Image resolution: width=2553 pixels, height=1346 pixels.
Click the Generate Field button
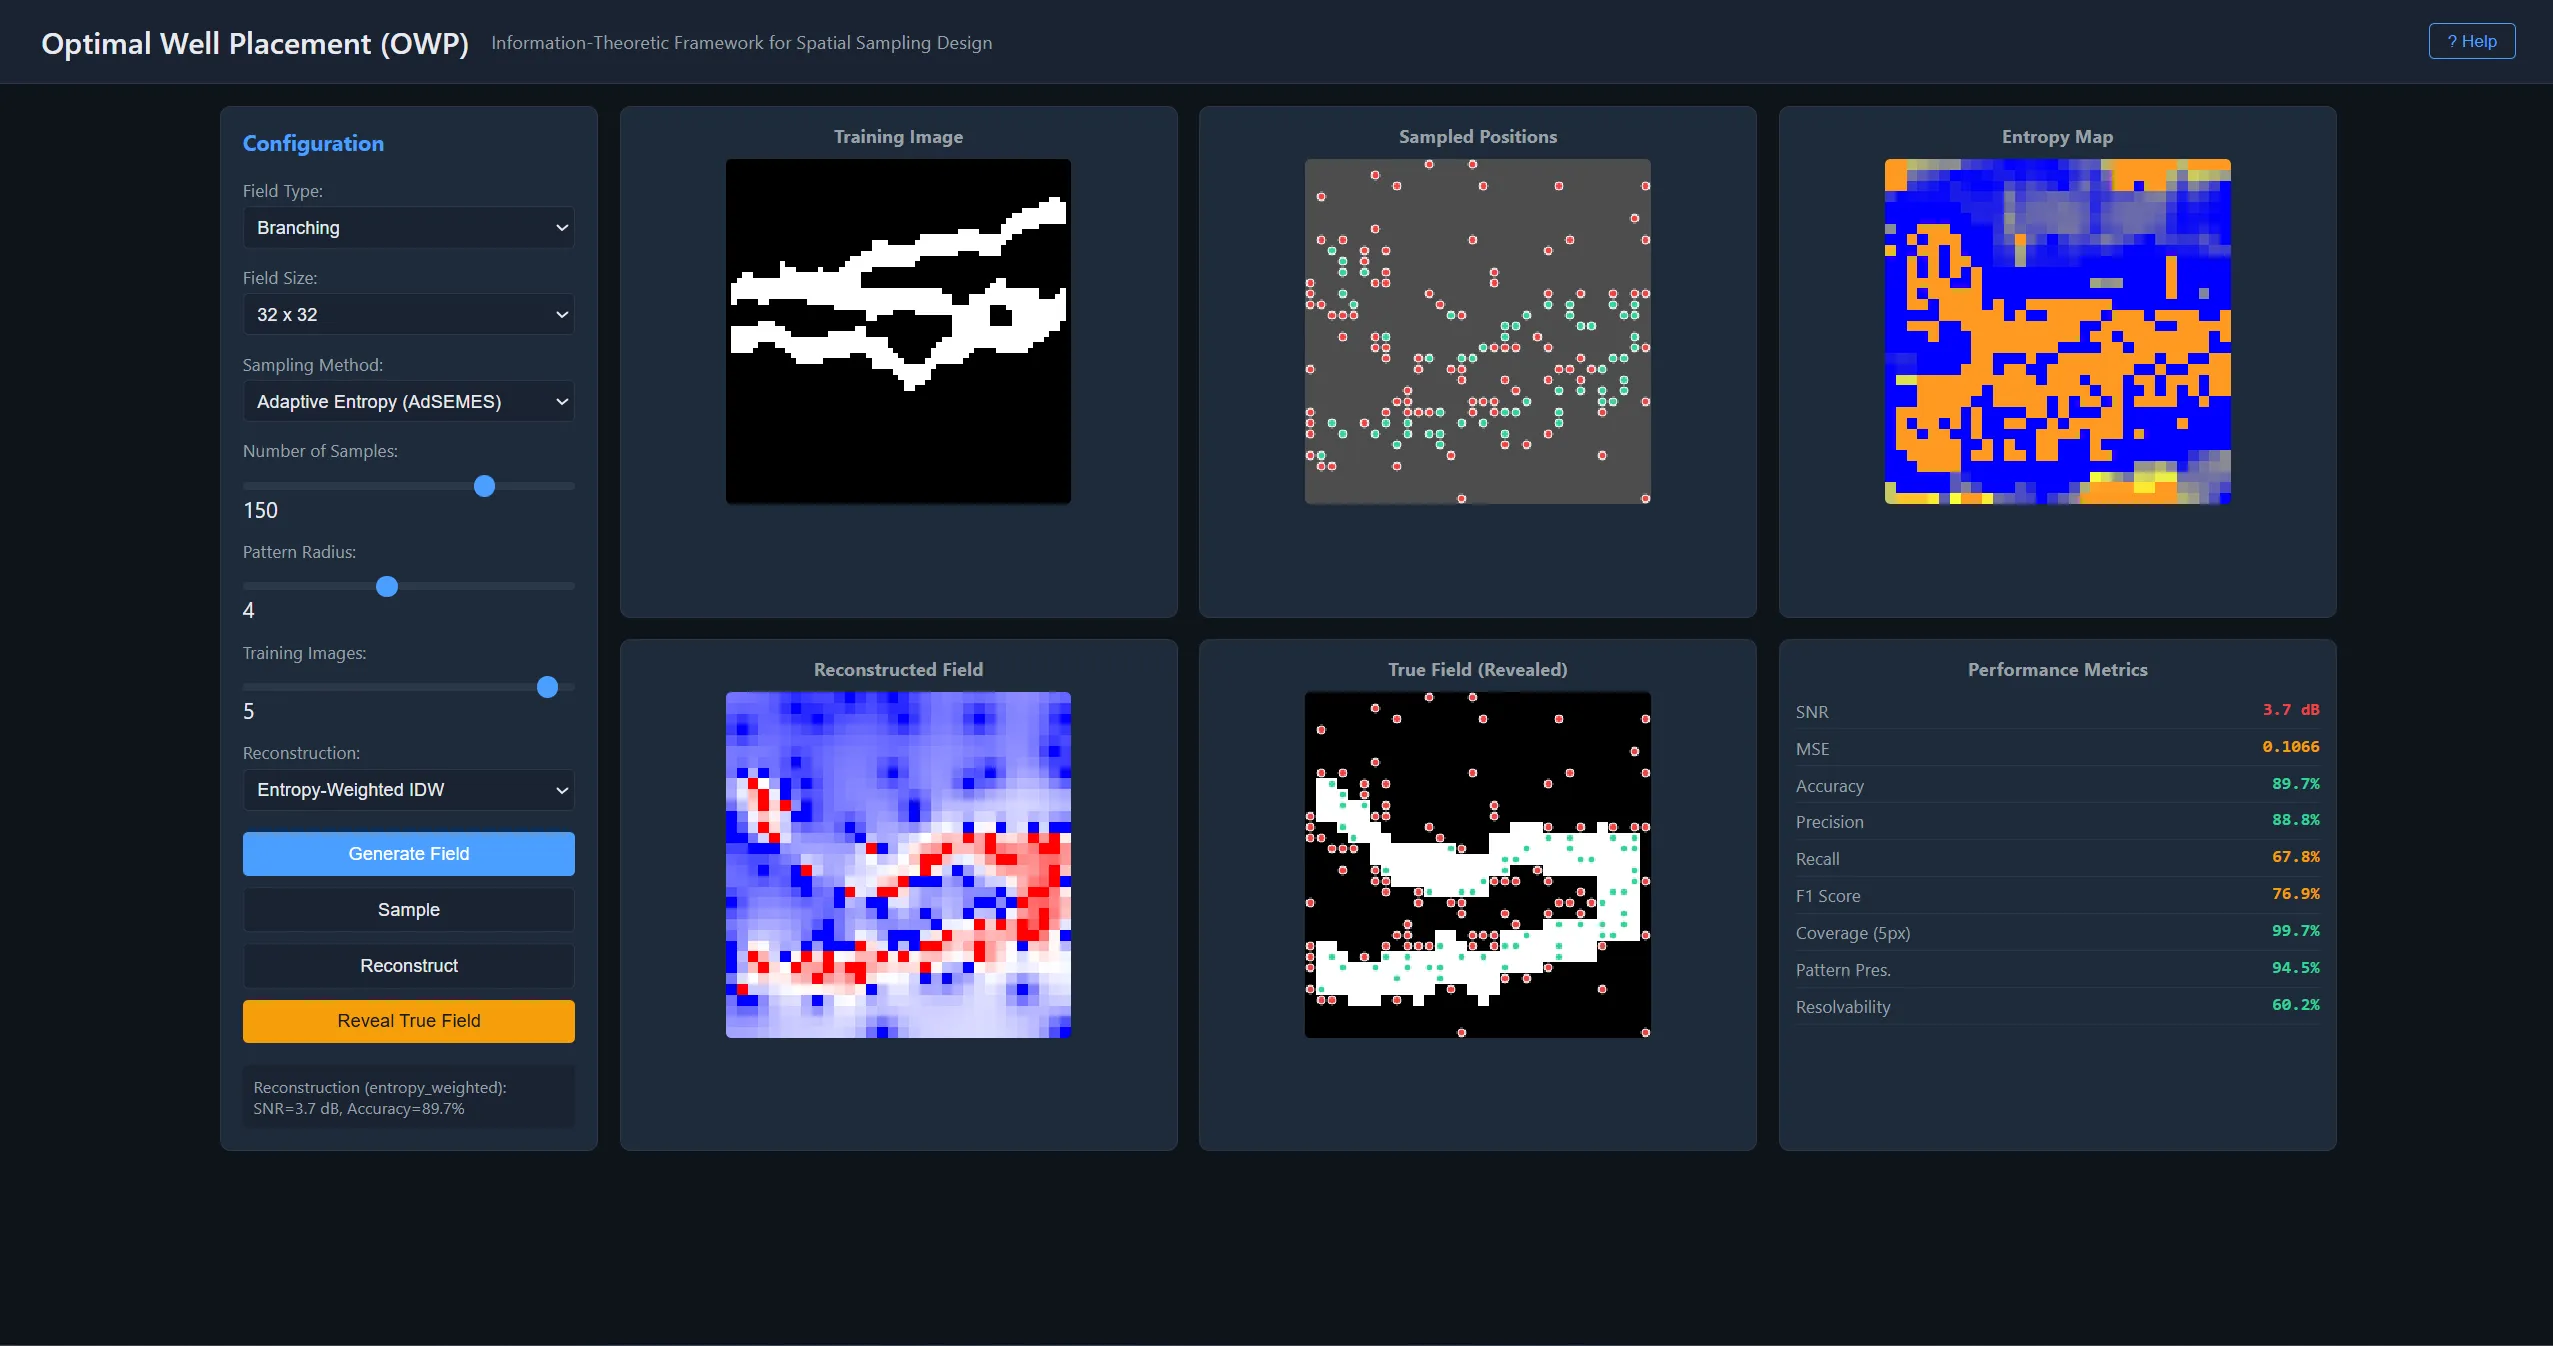click(408, 853)
